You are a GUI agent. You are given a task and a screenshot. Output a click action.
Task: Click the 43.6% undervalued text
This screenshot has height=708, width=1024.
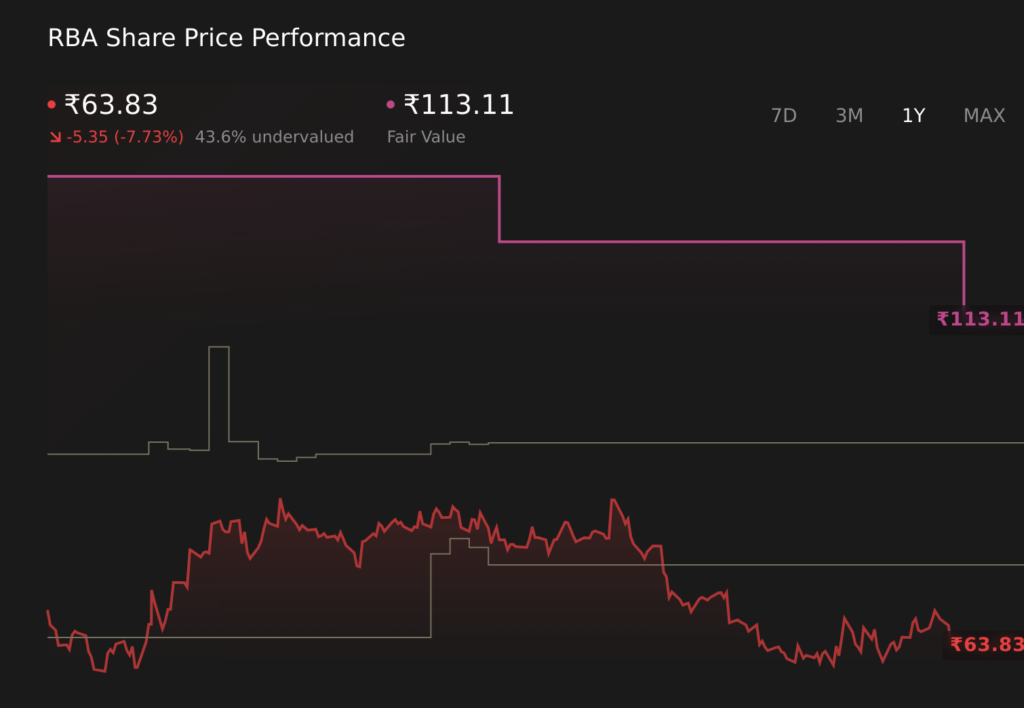point(274,137)
